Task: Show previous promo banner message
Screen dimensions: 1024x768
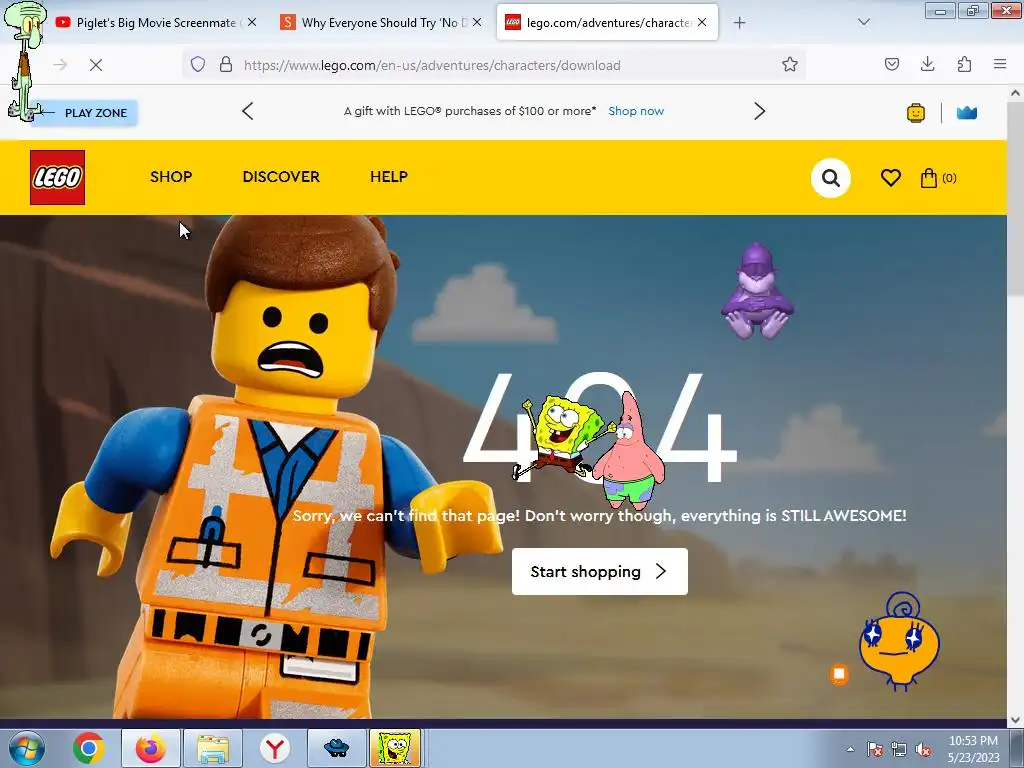Action: click(248, 111)
